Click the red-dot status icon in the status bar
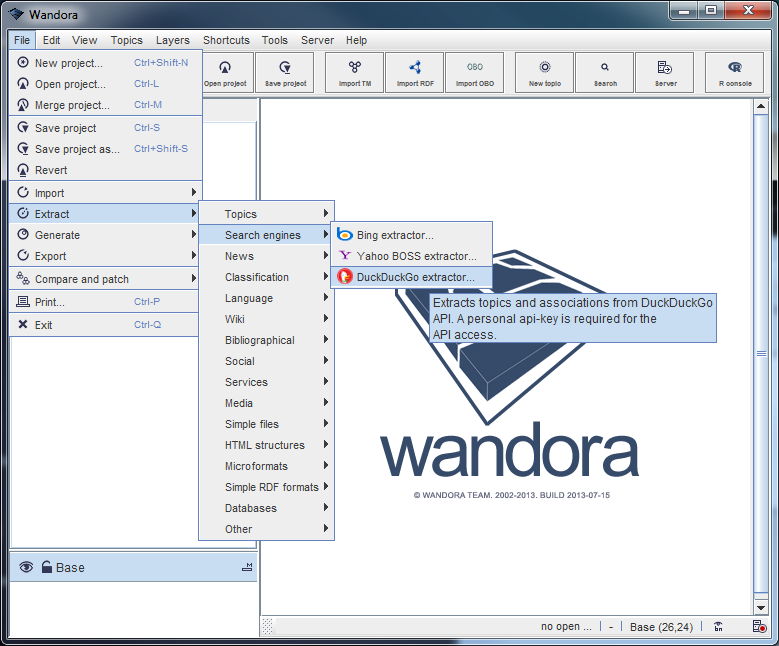 click(759, 627)
